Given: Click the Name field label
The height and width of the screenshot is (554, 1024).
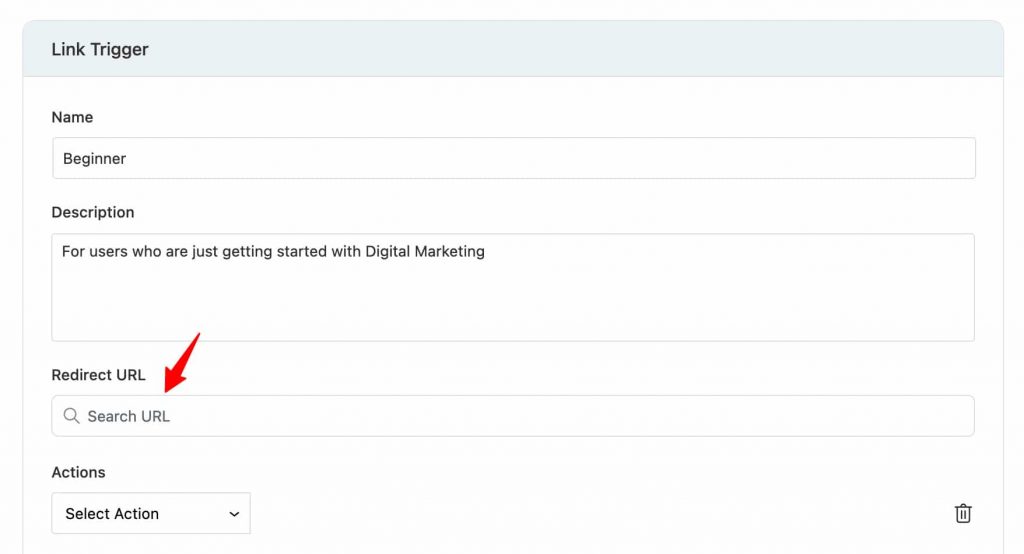Looking at the screenshot, I should coord(72,117).
